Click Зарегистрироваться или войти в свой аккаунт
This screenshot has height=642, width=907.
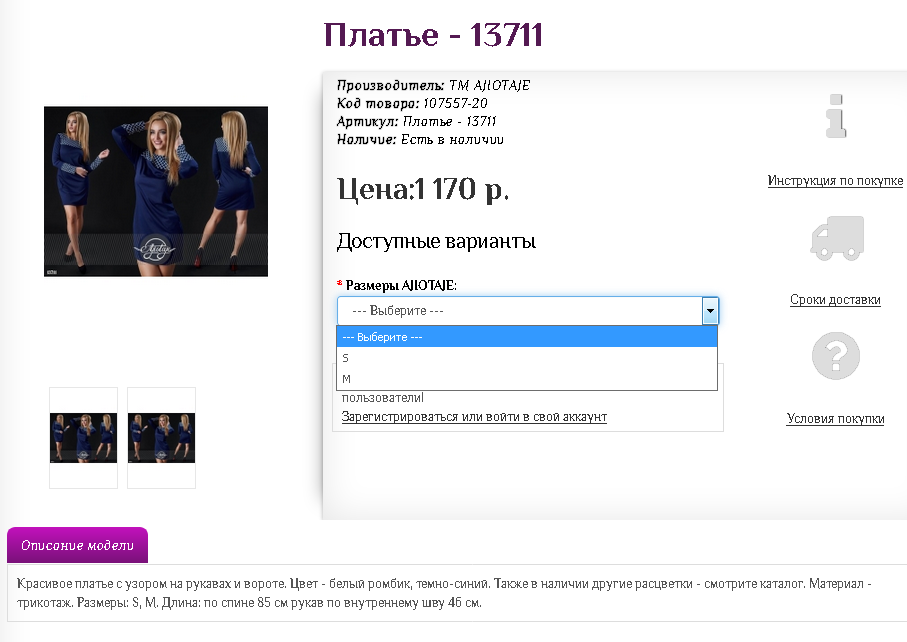[474, 416]
